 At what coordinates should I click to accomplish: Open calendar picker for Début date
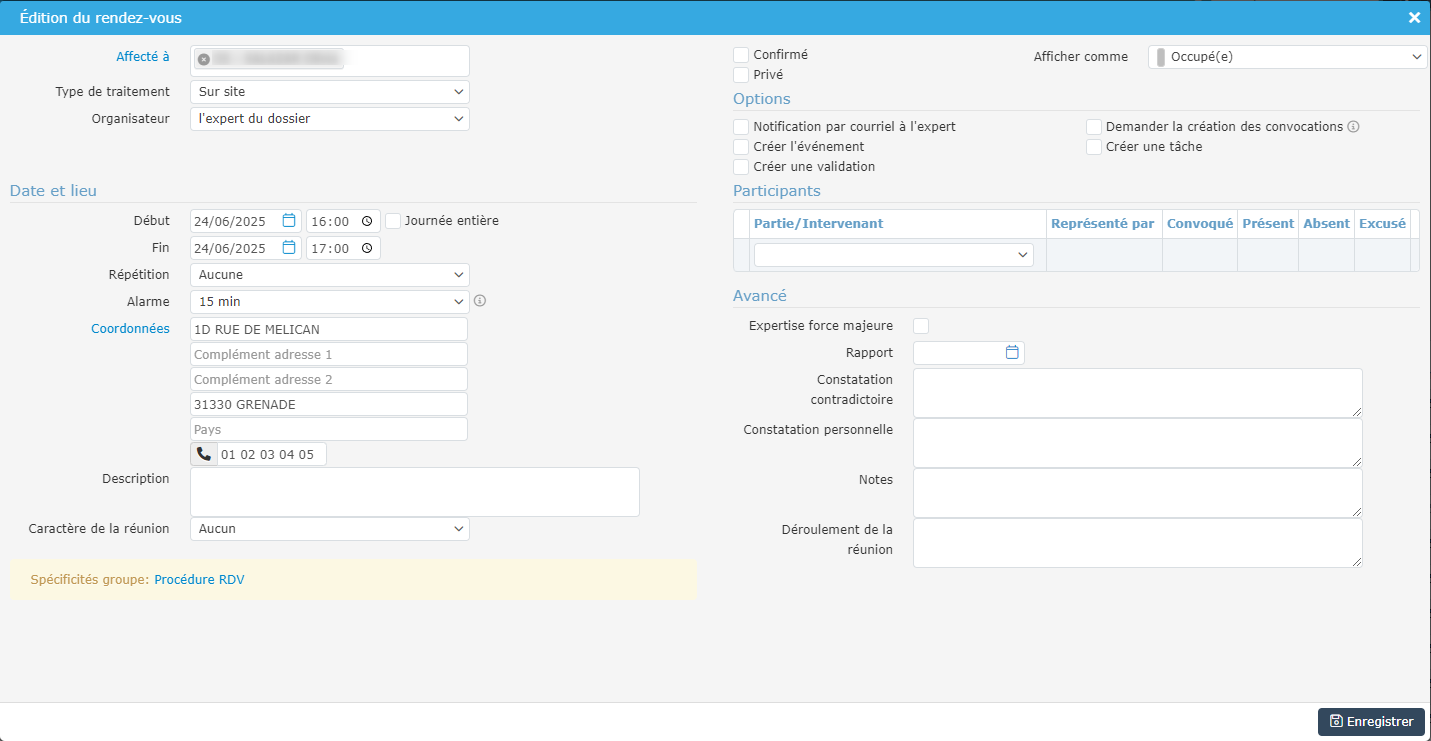[289, 221]
